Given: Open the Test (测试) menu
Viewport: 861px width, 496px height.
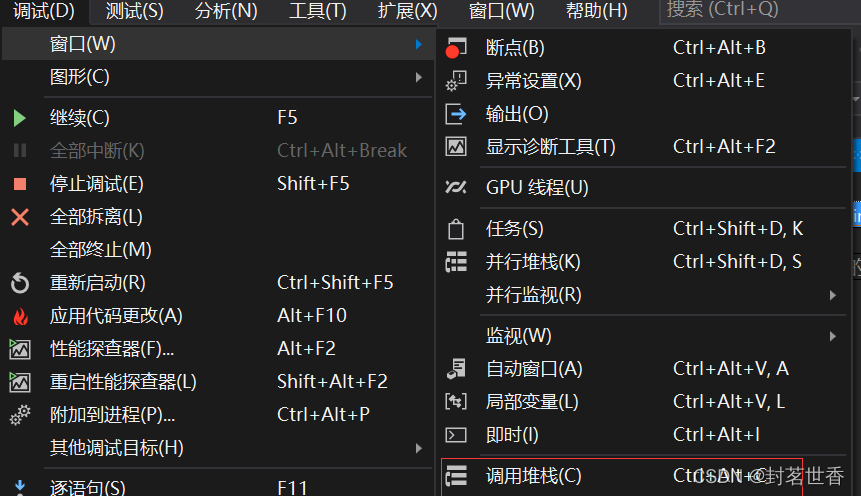Looking at the screenshot, I should (134, 11).
